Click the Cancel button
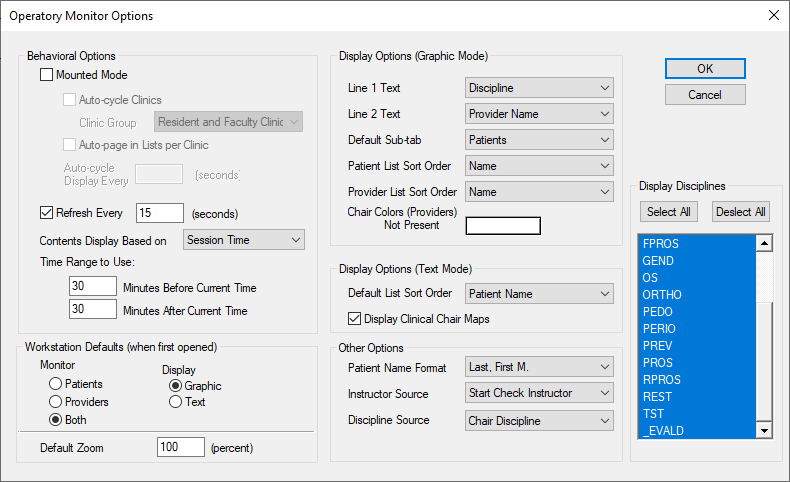The width and height of the screenshot is (790, 482). 705,95
